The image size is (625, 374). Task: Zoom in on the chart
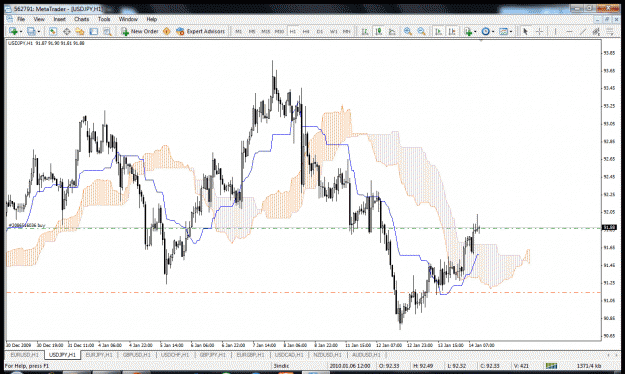[408, 31]
